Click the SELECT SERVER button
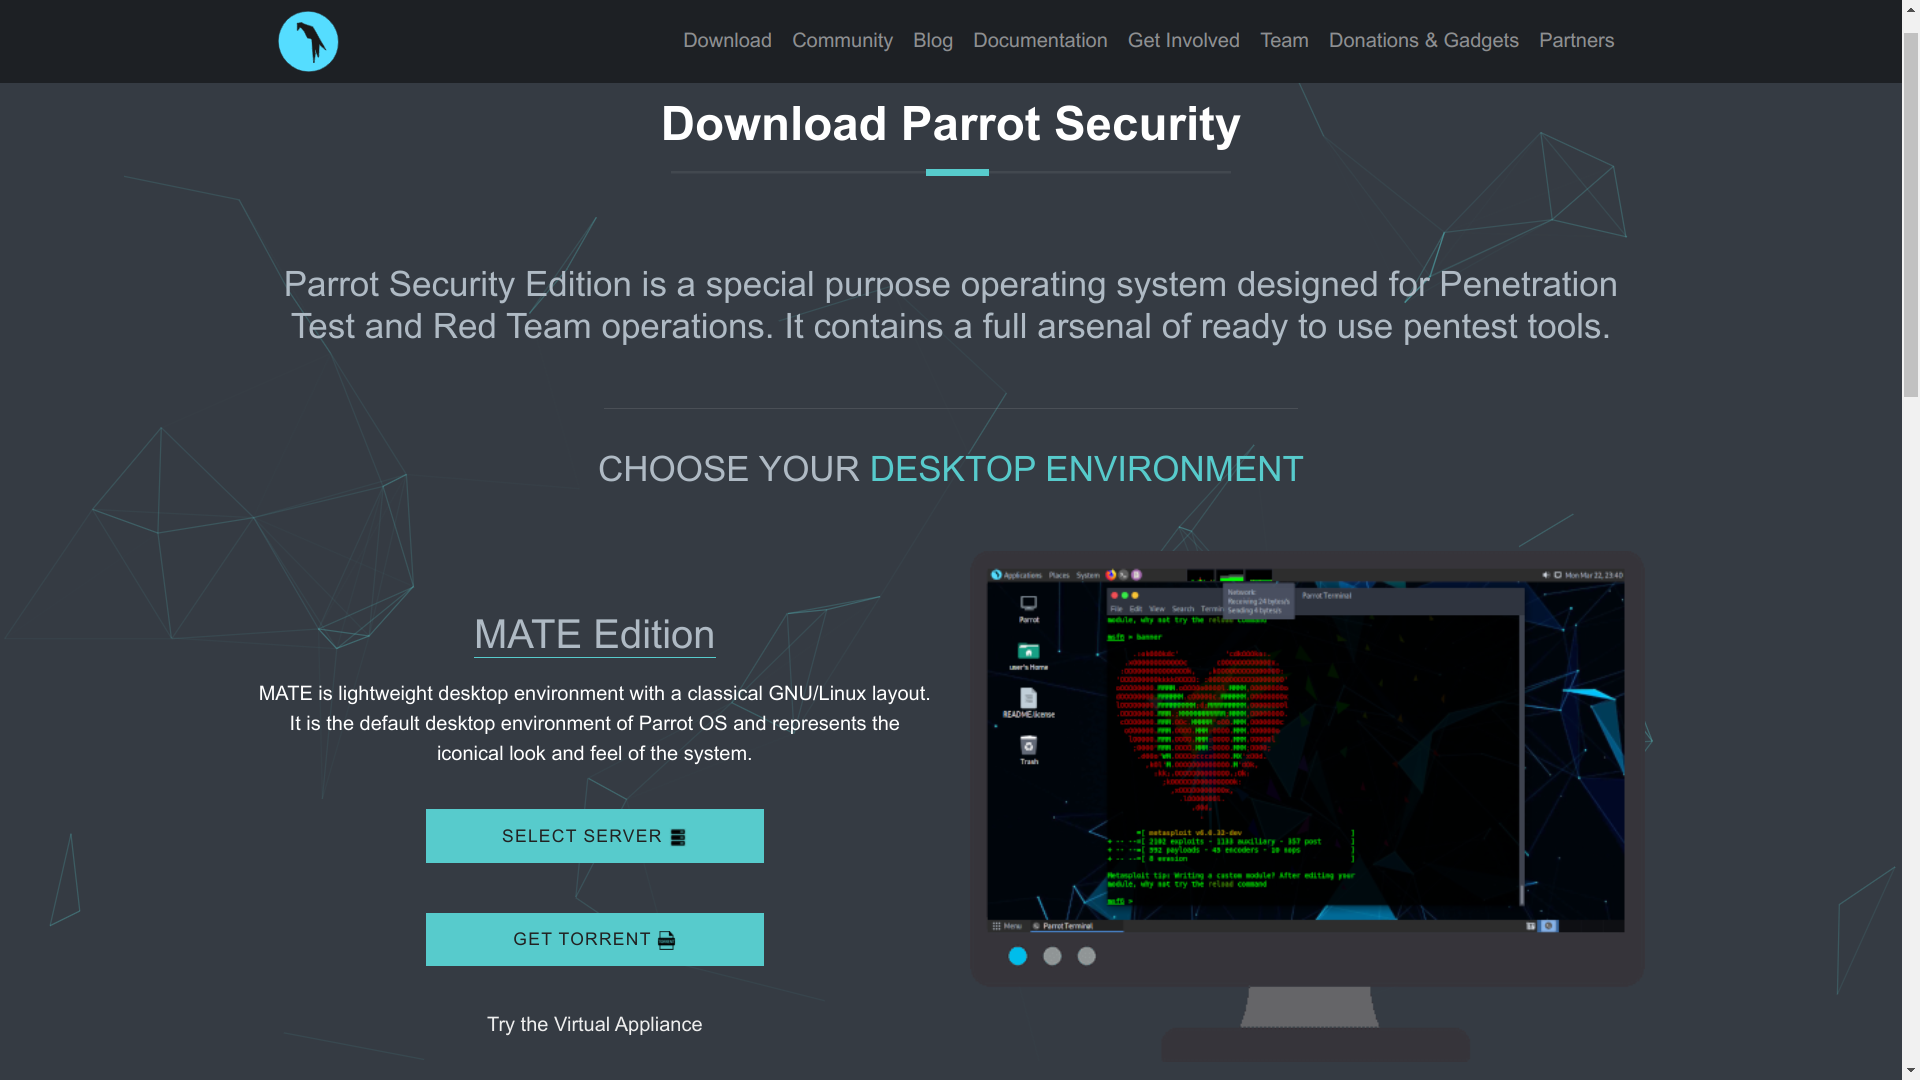The width and height of the screenshot is (1920, 1080). (594, 835)
